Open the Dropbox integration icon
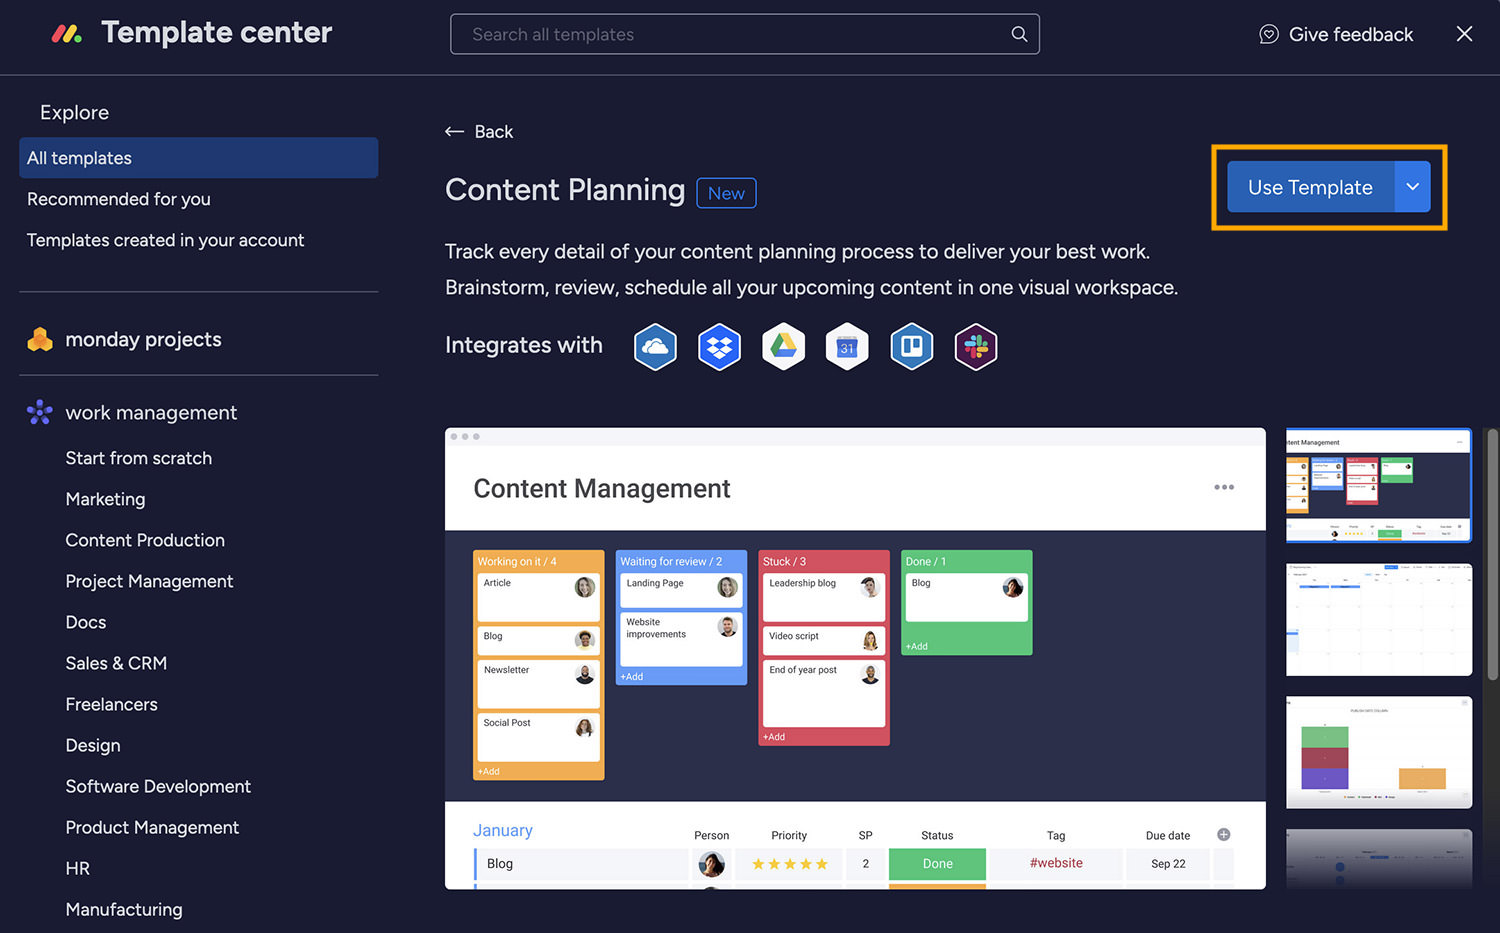The height and width of the screenshot is (933, 1500). click(x=719, y=347)
